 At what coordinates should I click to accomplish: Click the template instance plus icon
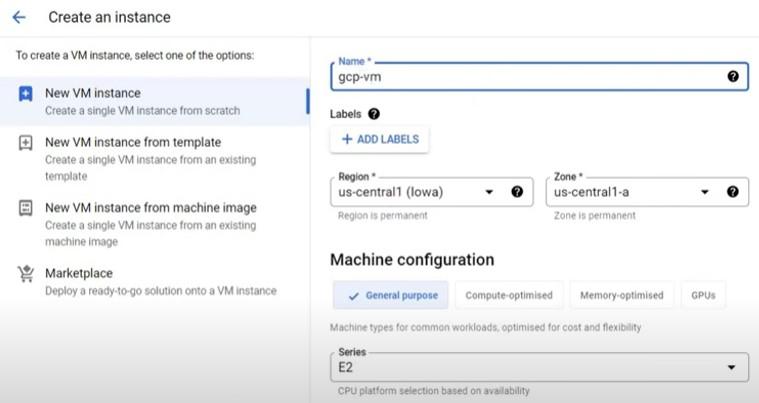pos(26,143)
